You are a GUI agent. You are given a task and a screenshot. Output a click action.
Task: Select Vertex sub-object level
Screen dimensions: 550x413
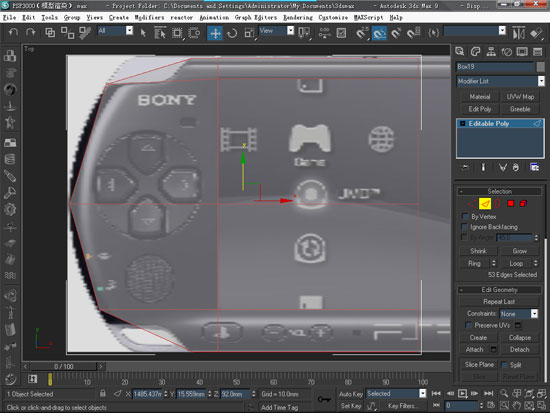click(471, 204)
